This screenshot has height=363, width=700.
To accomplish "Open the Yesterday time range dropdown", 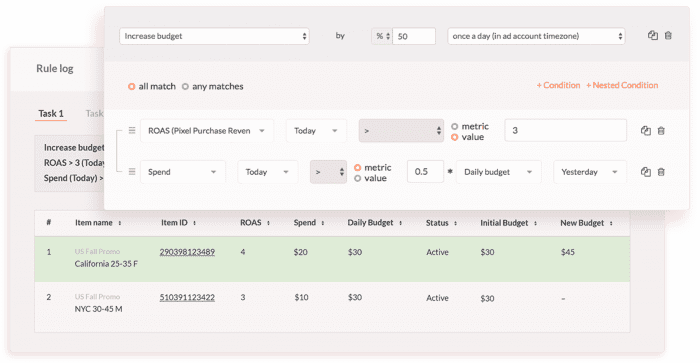I will tap(590, 172).
